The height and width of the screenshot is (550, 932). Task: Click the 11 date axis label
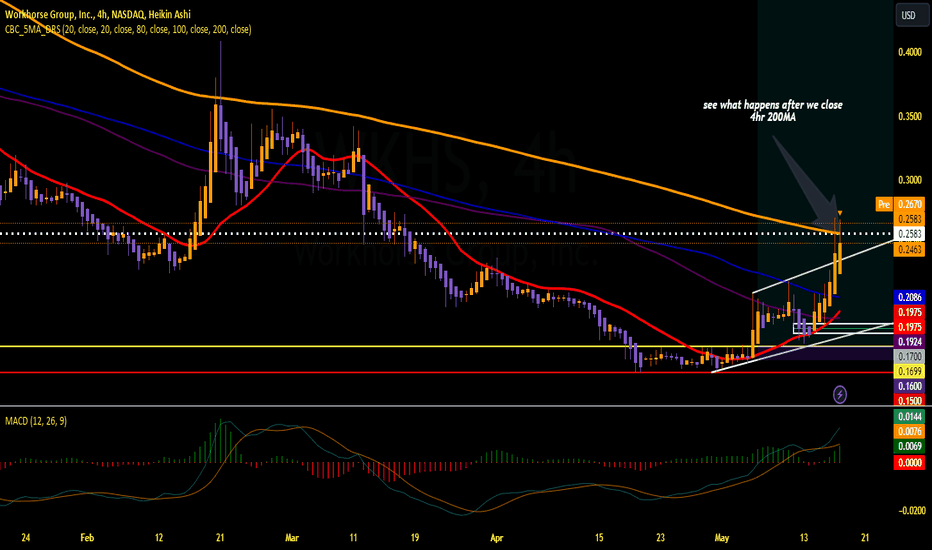click(x=353, y=538)
